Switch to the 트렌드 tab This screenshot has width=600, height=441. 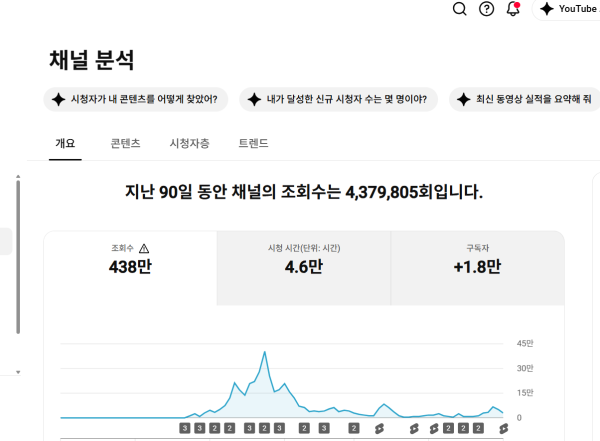coord(253,144)
